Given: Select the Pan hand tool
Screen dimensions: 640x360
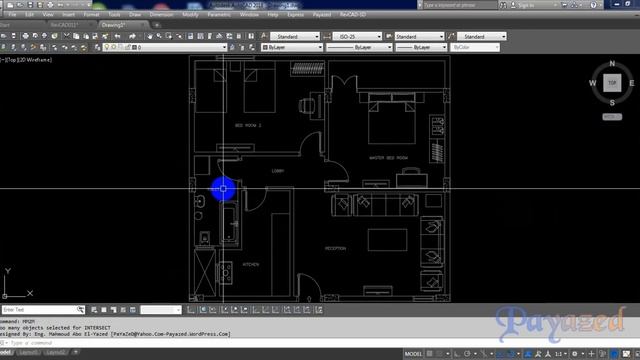Looking at the screenshot, I should click(x=149, y=36).
